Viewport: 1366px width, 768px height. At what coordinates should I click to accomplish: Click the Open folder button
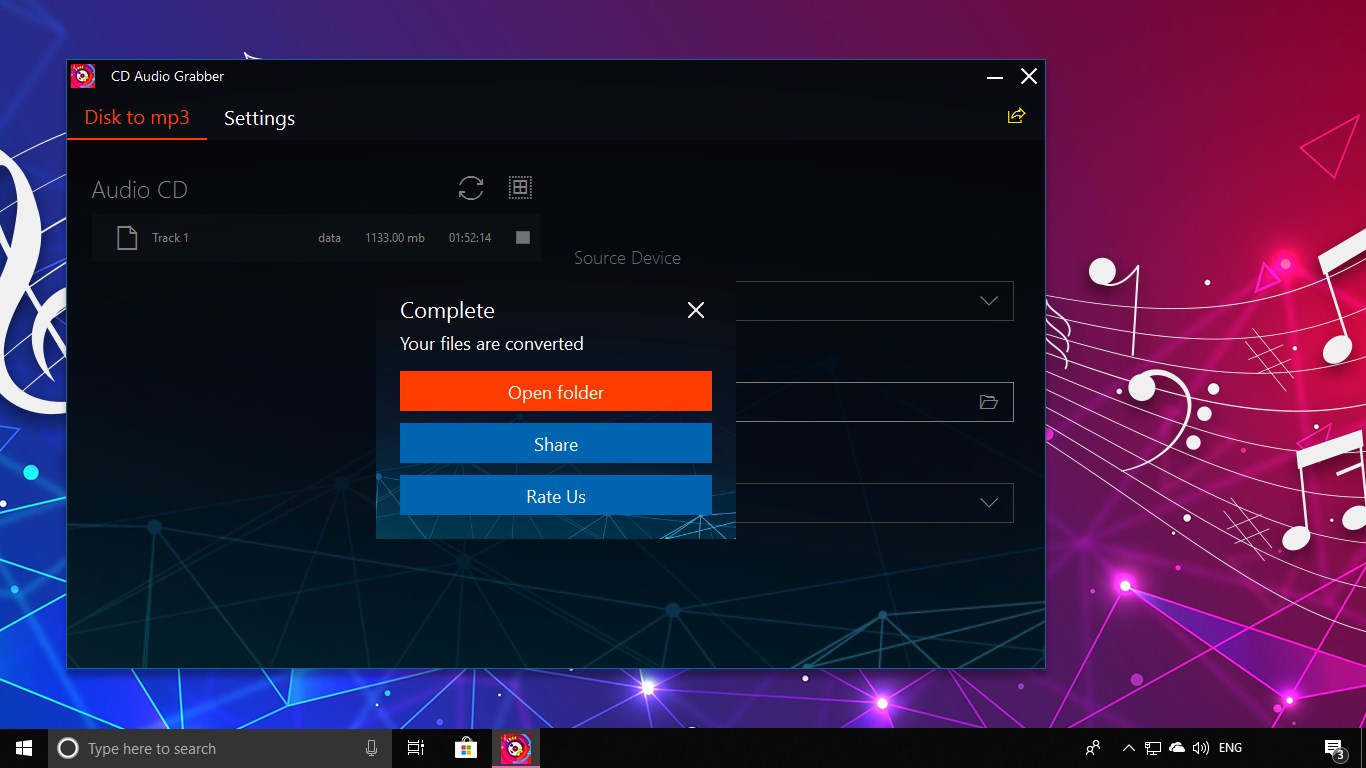click(x=556, y=391)
